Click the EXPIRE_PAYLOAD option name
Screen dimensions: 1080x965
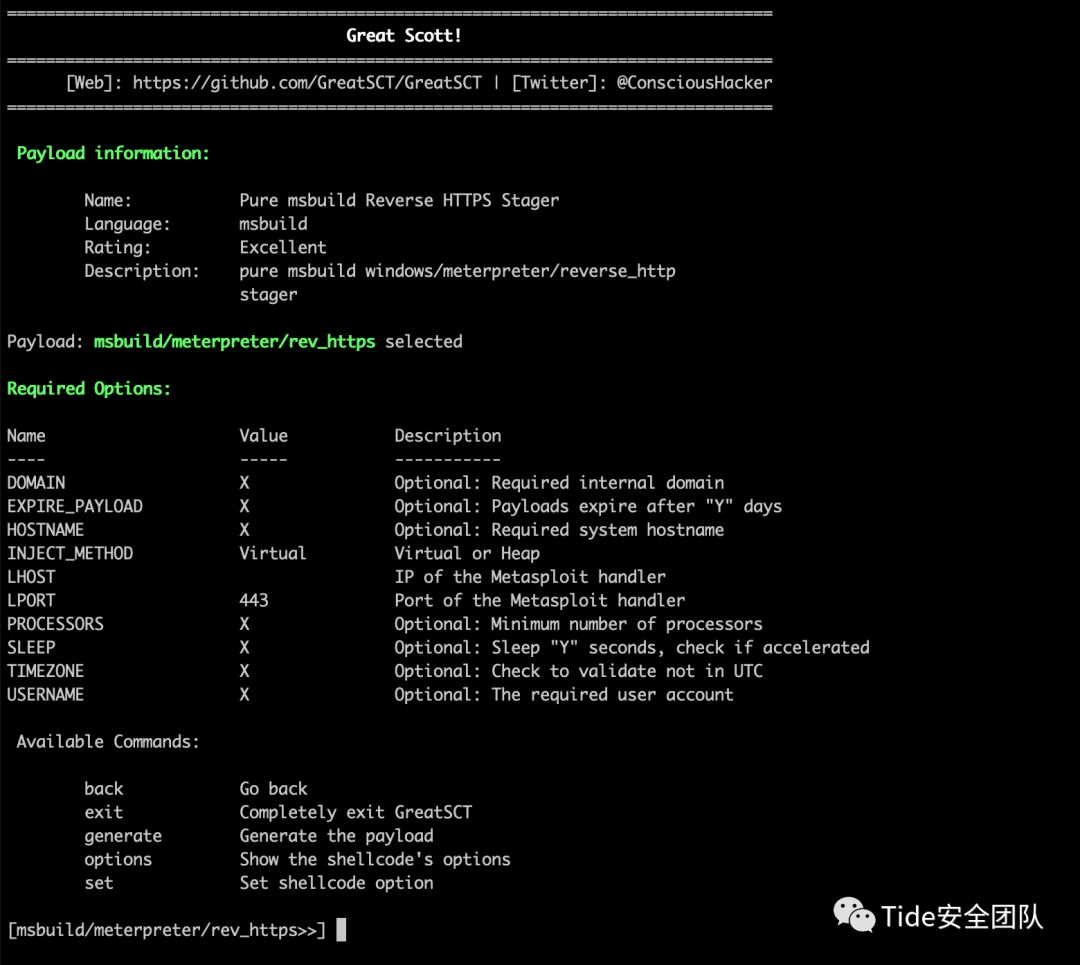(x=75, y=506)
